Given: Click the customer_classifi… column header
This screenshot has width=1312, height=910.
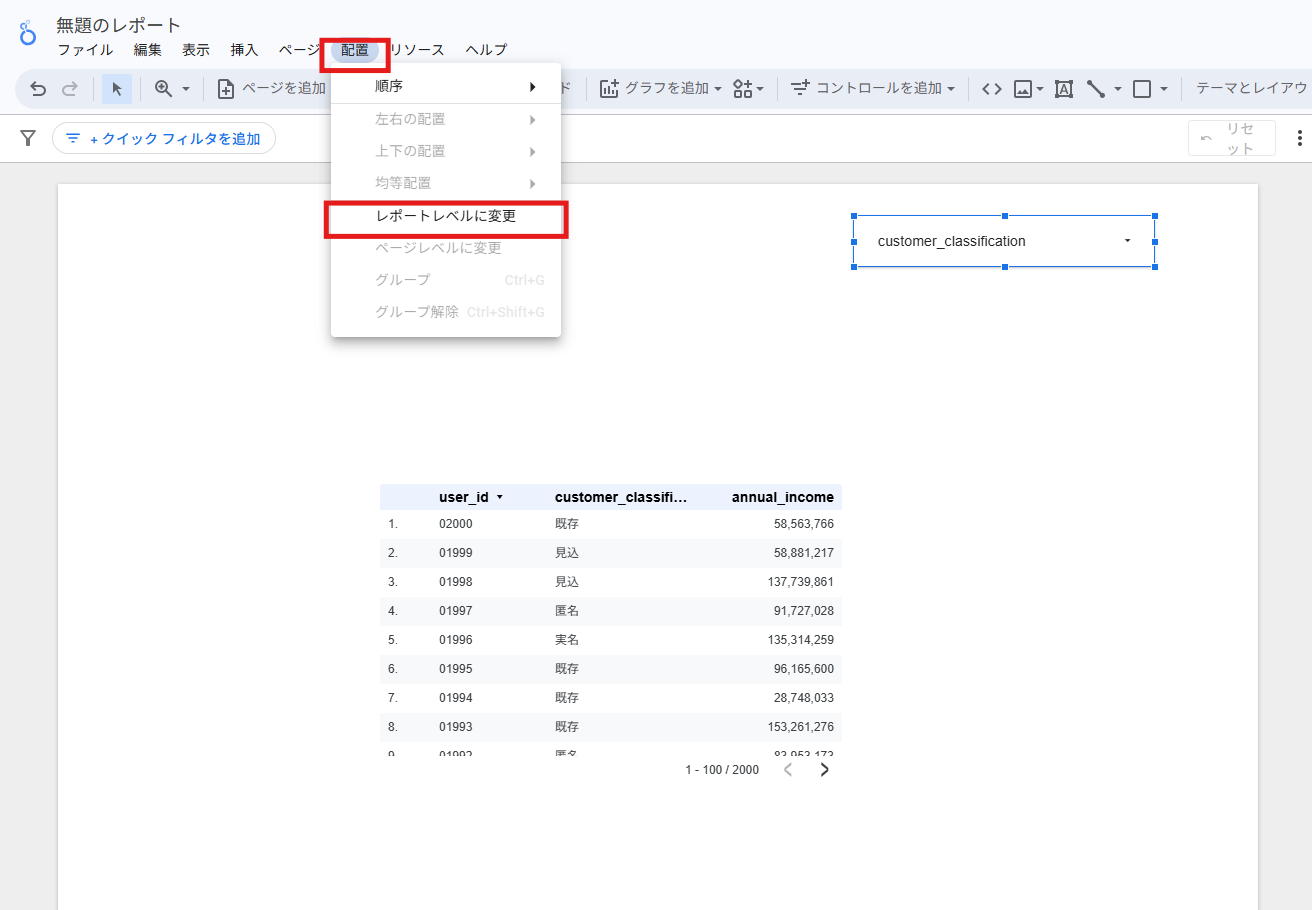Looking at the screenshot, I should pyautogui.click(x=622, y=497).
